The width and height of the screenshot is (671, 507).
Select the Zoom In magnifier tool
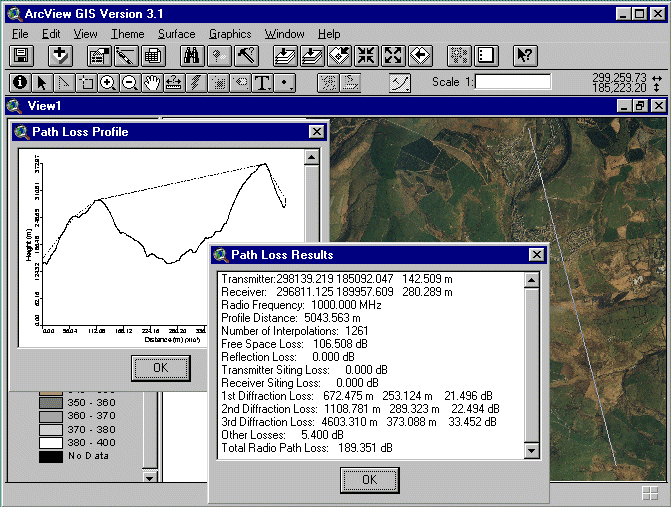point(108,83)
